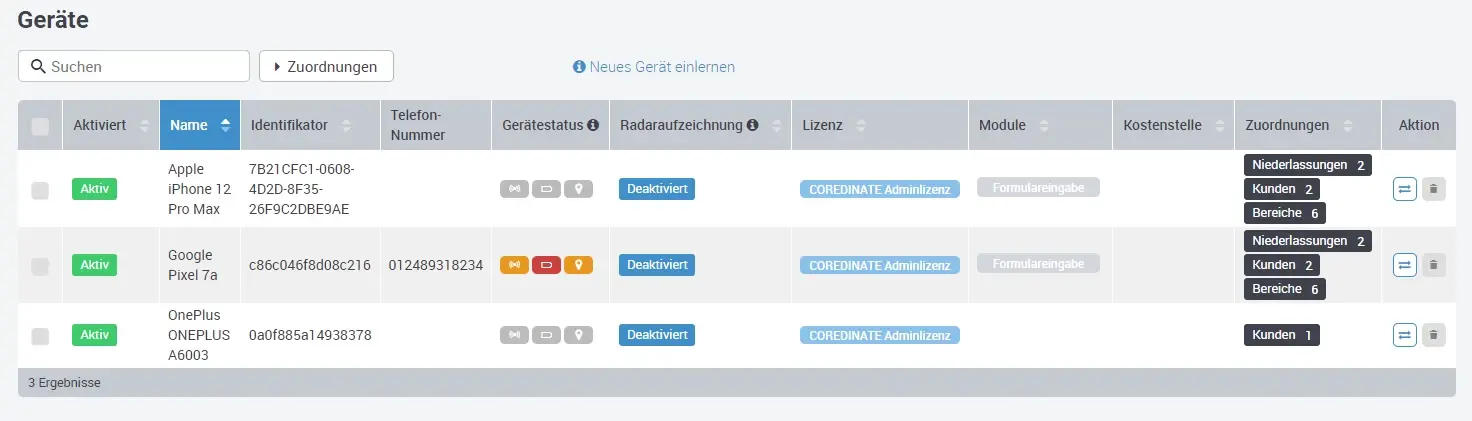Open the Neues Gerät einlernen link
Image resolution: width=1472 pixels, height=421 pixels.
(x=654, y=67)
